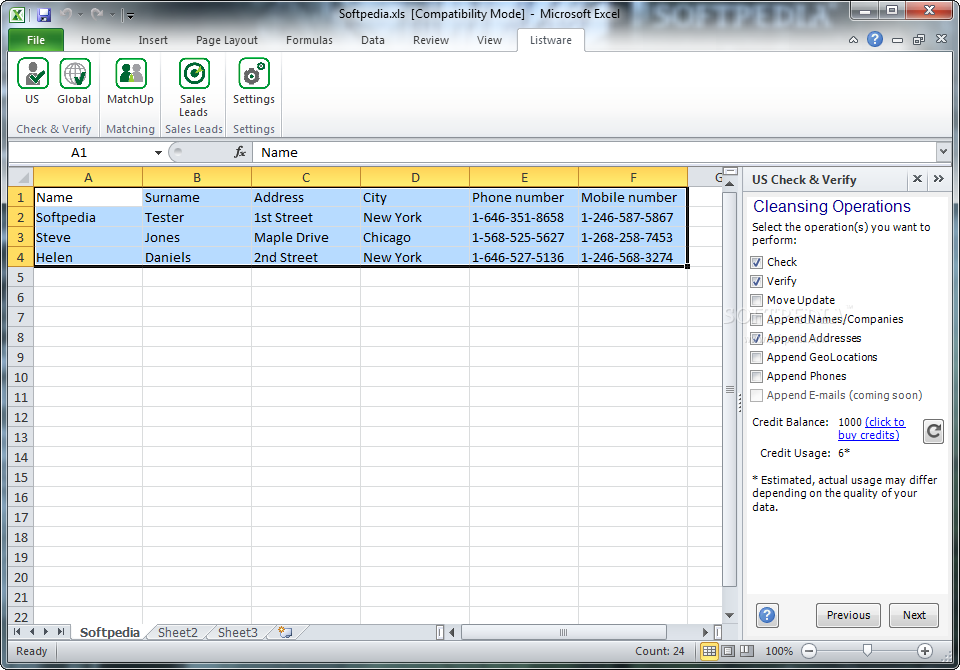
Task: Open Customize Quick Access Toolbar dropdown
Action: pyautogui.click(x=130, y=15)
